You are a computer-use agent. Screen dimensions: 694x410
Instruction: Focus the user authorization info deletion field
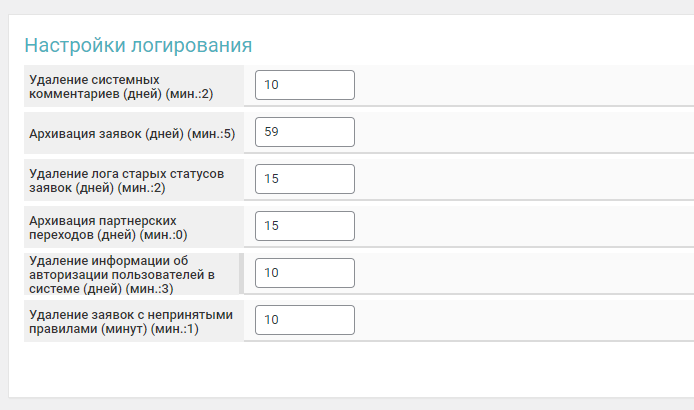(305, 273)
